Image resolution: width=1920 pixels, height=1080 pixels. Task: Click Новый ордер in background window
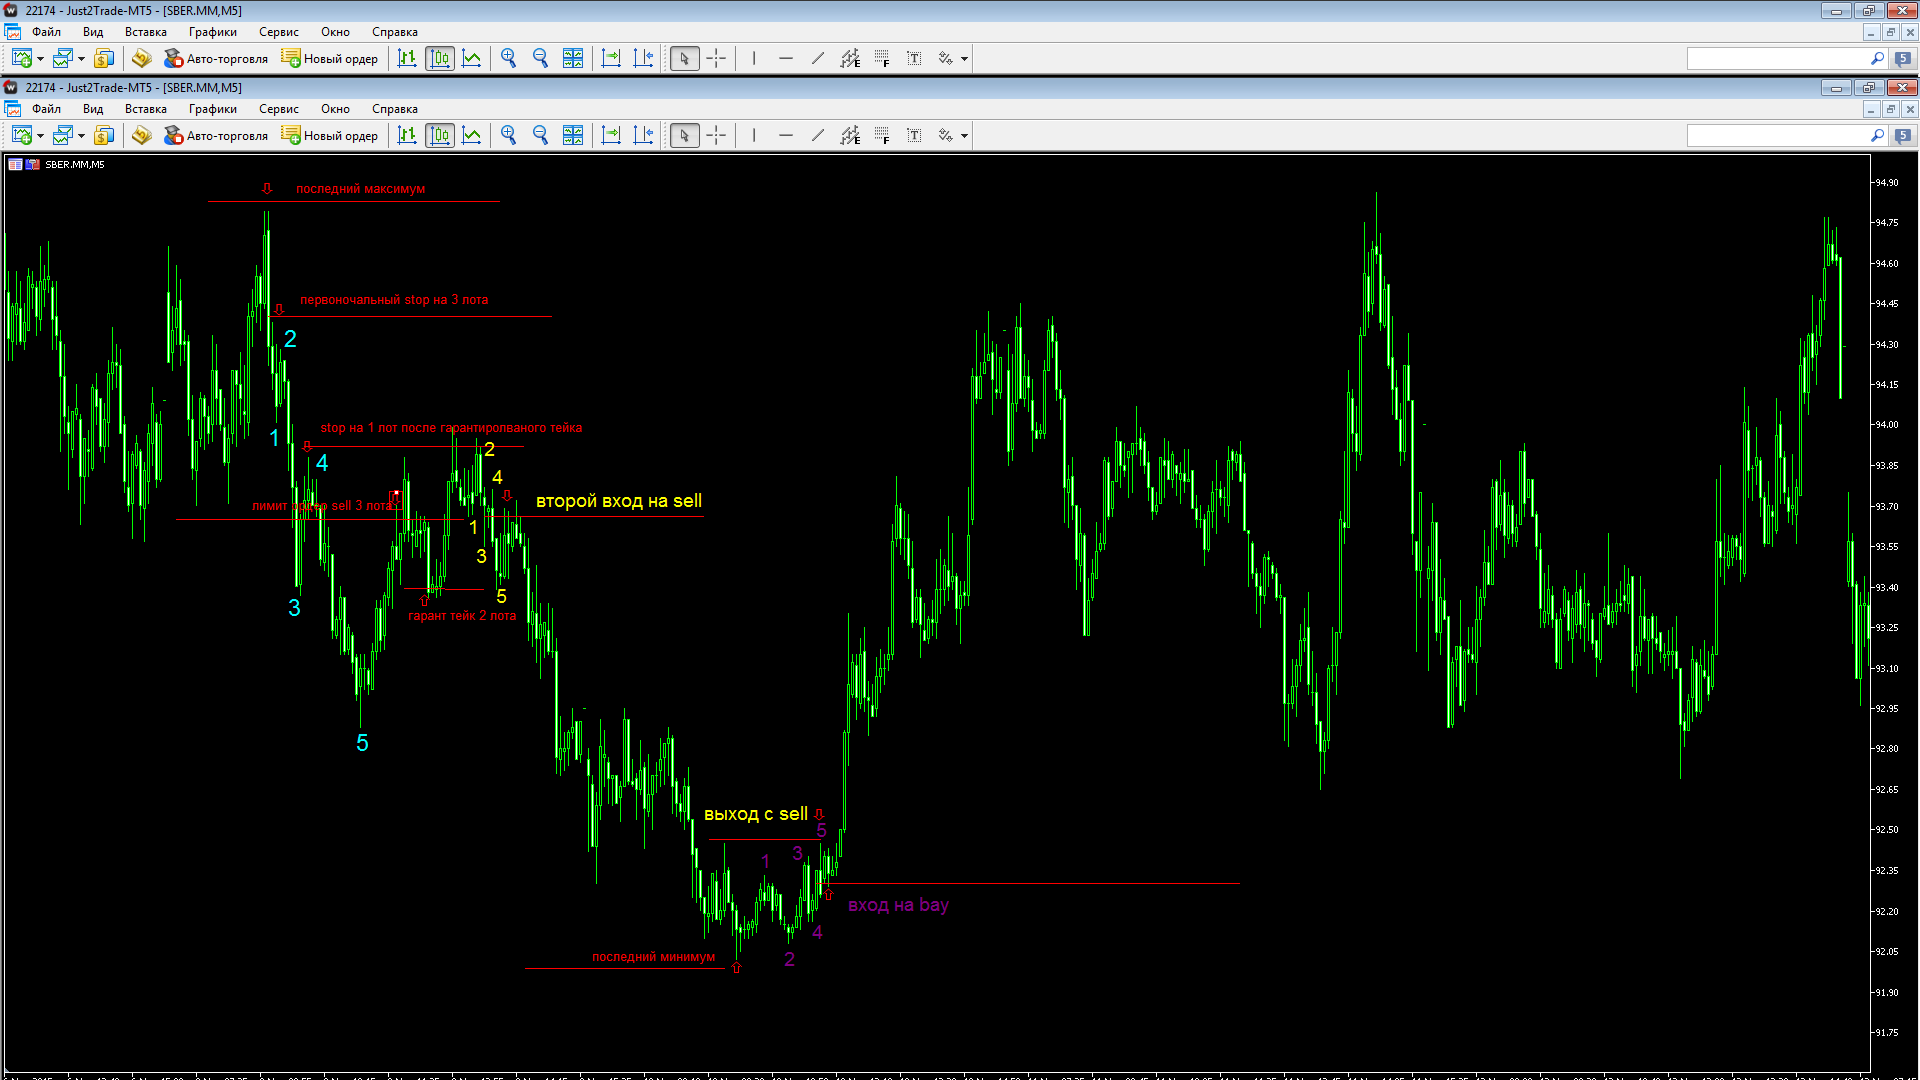coord(330,59)
